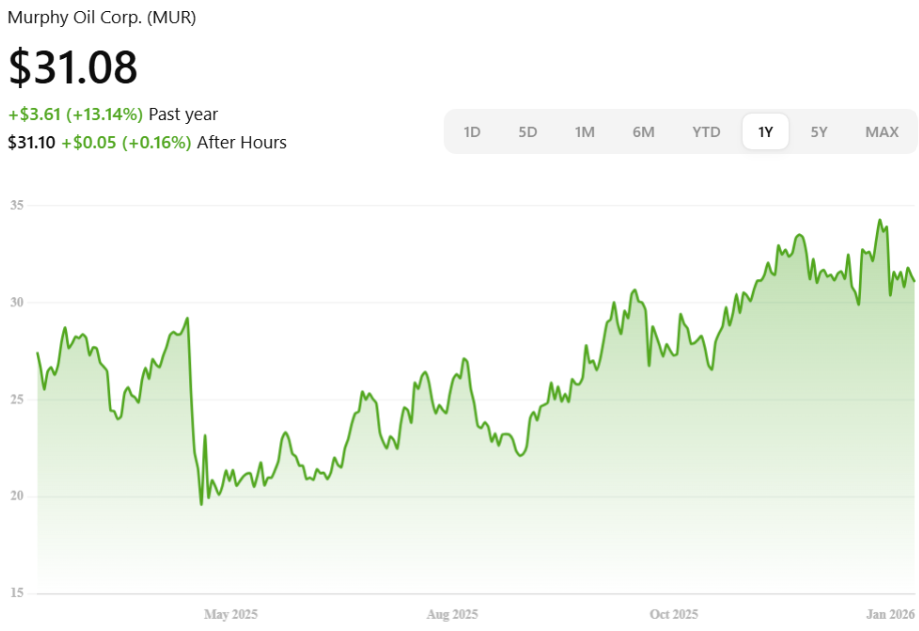
Task: Click the +$0.05 (+0.16%) after hours change
Action: [126, 143]
